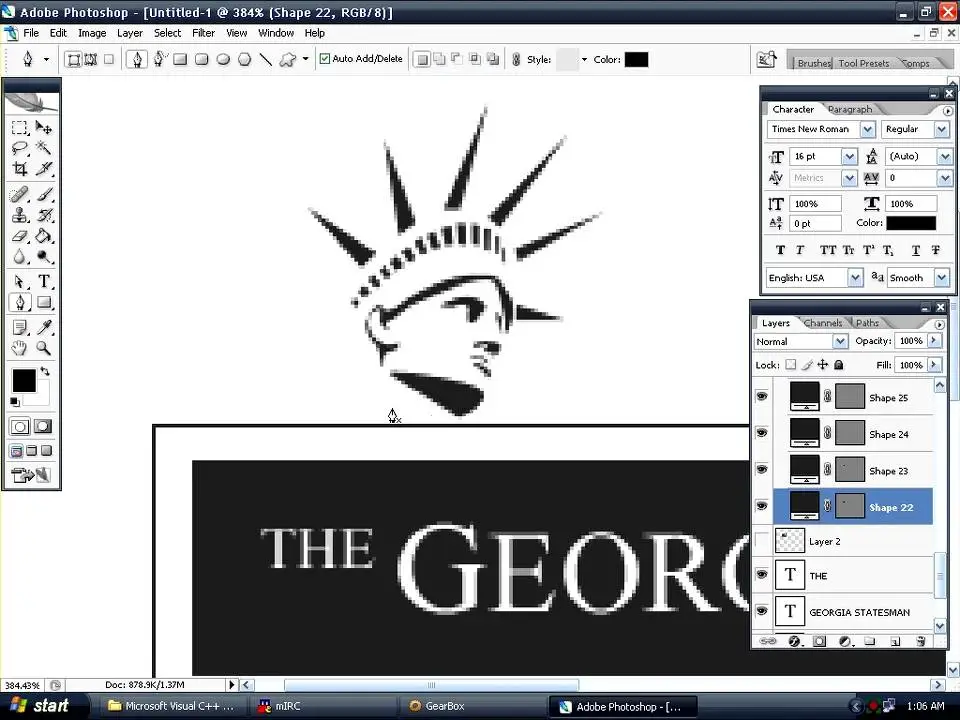The height and width of the screenshot is (720, 960).
Task: Open font style dropdown Regular
Action: pos(942,129)
